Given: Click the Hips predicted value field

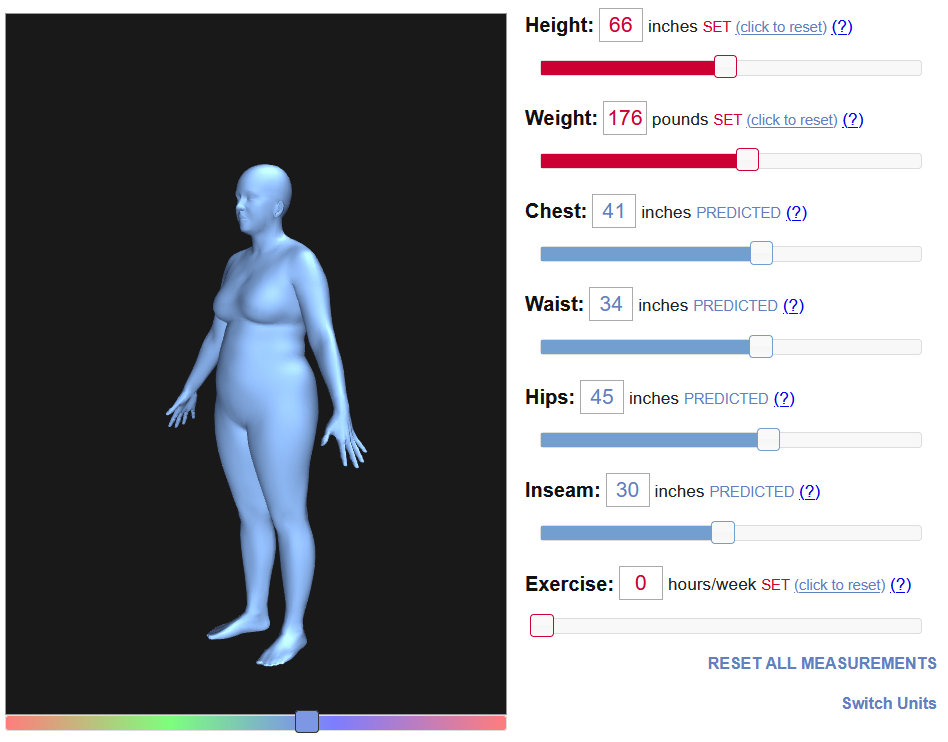Looking at the screenshot, I should [x=602, y=397].
